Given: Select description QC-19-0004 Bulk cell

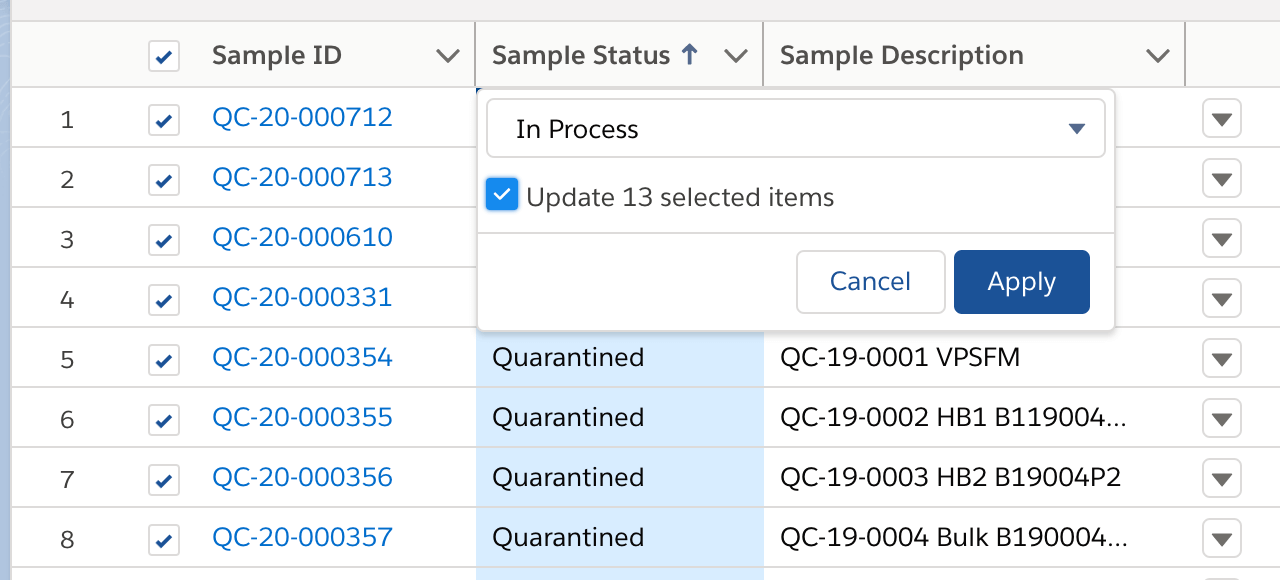Looking at the screenshot, I should tap(974, 538).
